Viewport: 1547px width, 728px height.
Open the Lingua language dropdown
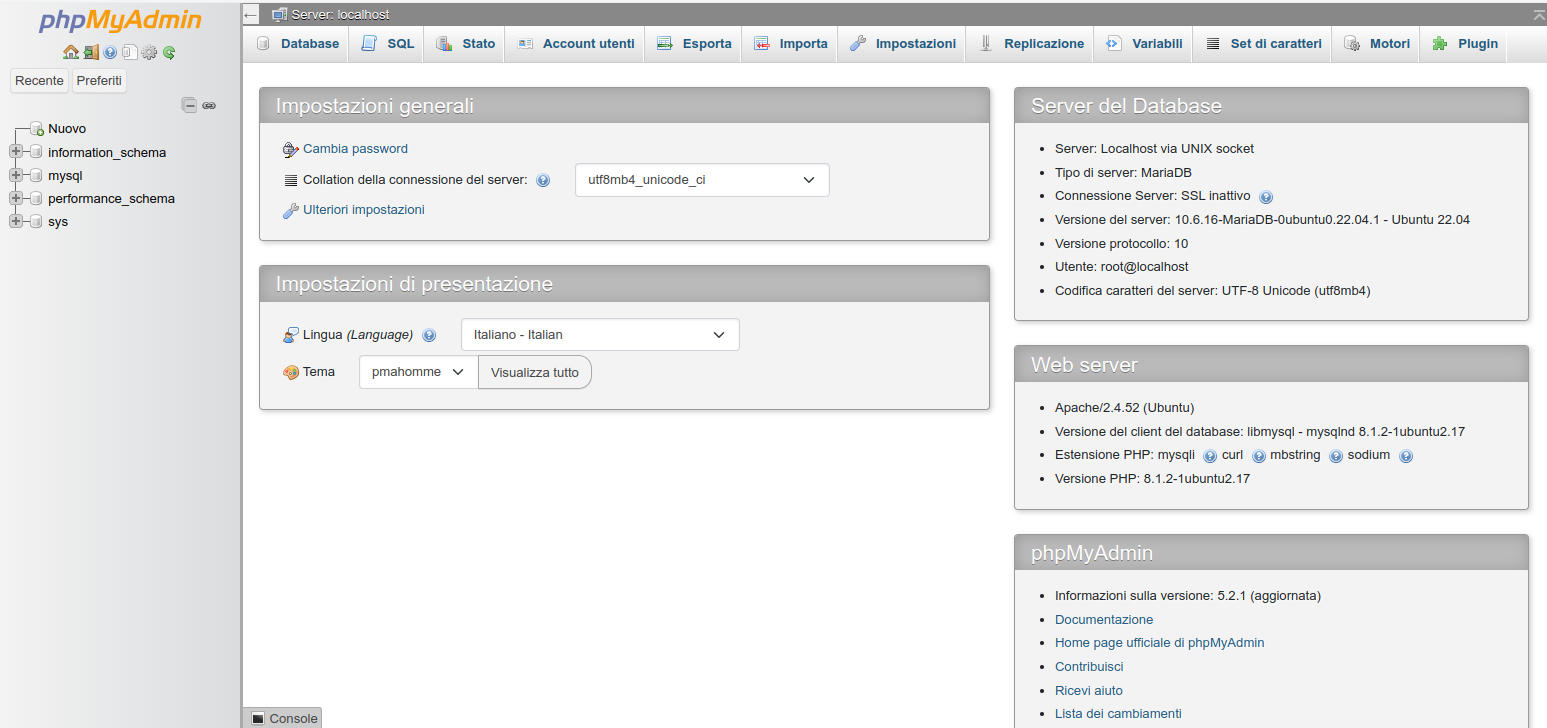pyautogui.click(x=600, y=335)
